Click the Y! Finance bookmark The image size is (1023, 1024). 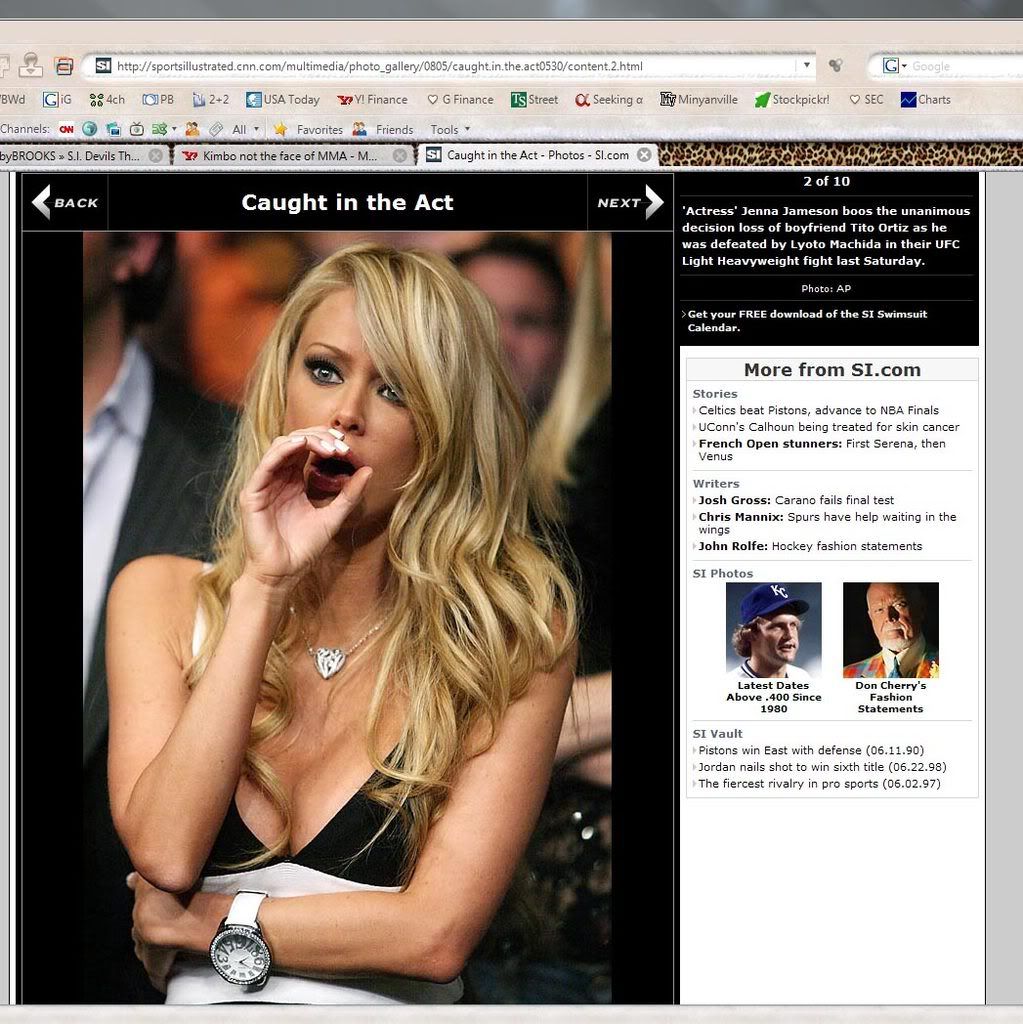point(372,100)
